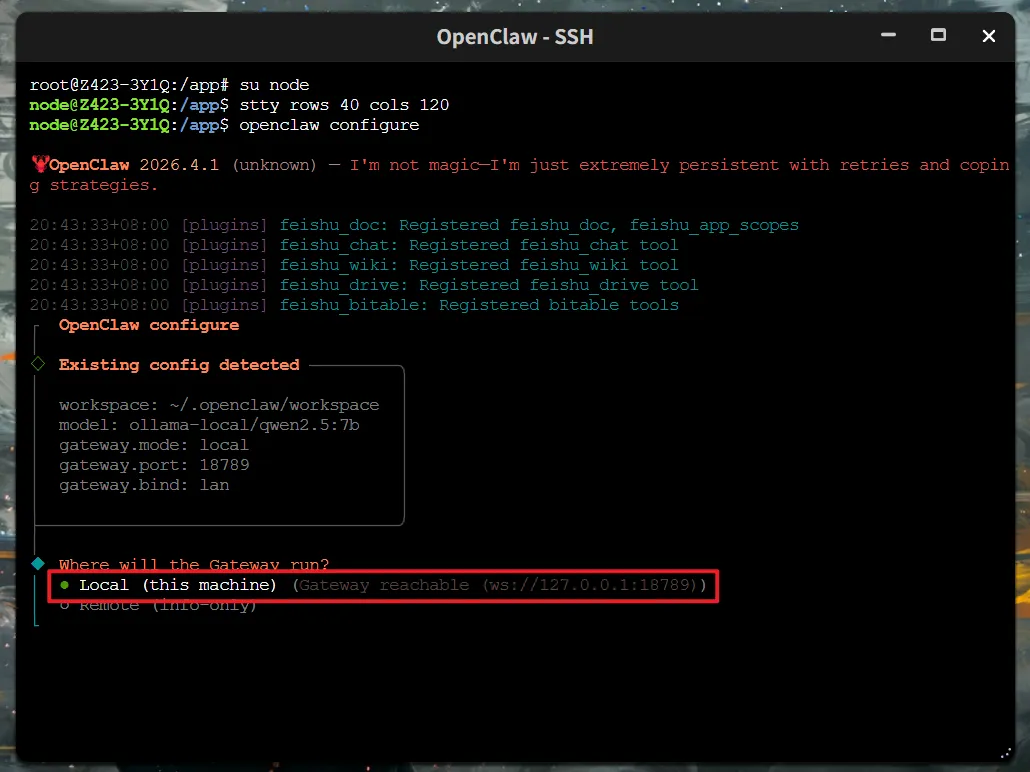Screen dimensions: 1030x772
Task: Click the 'model: ollama-local/qwen2.5:7b' line
Action: 209,425
